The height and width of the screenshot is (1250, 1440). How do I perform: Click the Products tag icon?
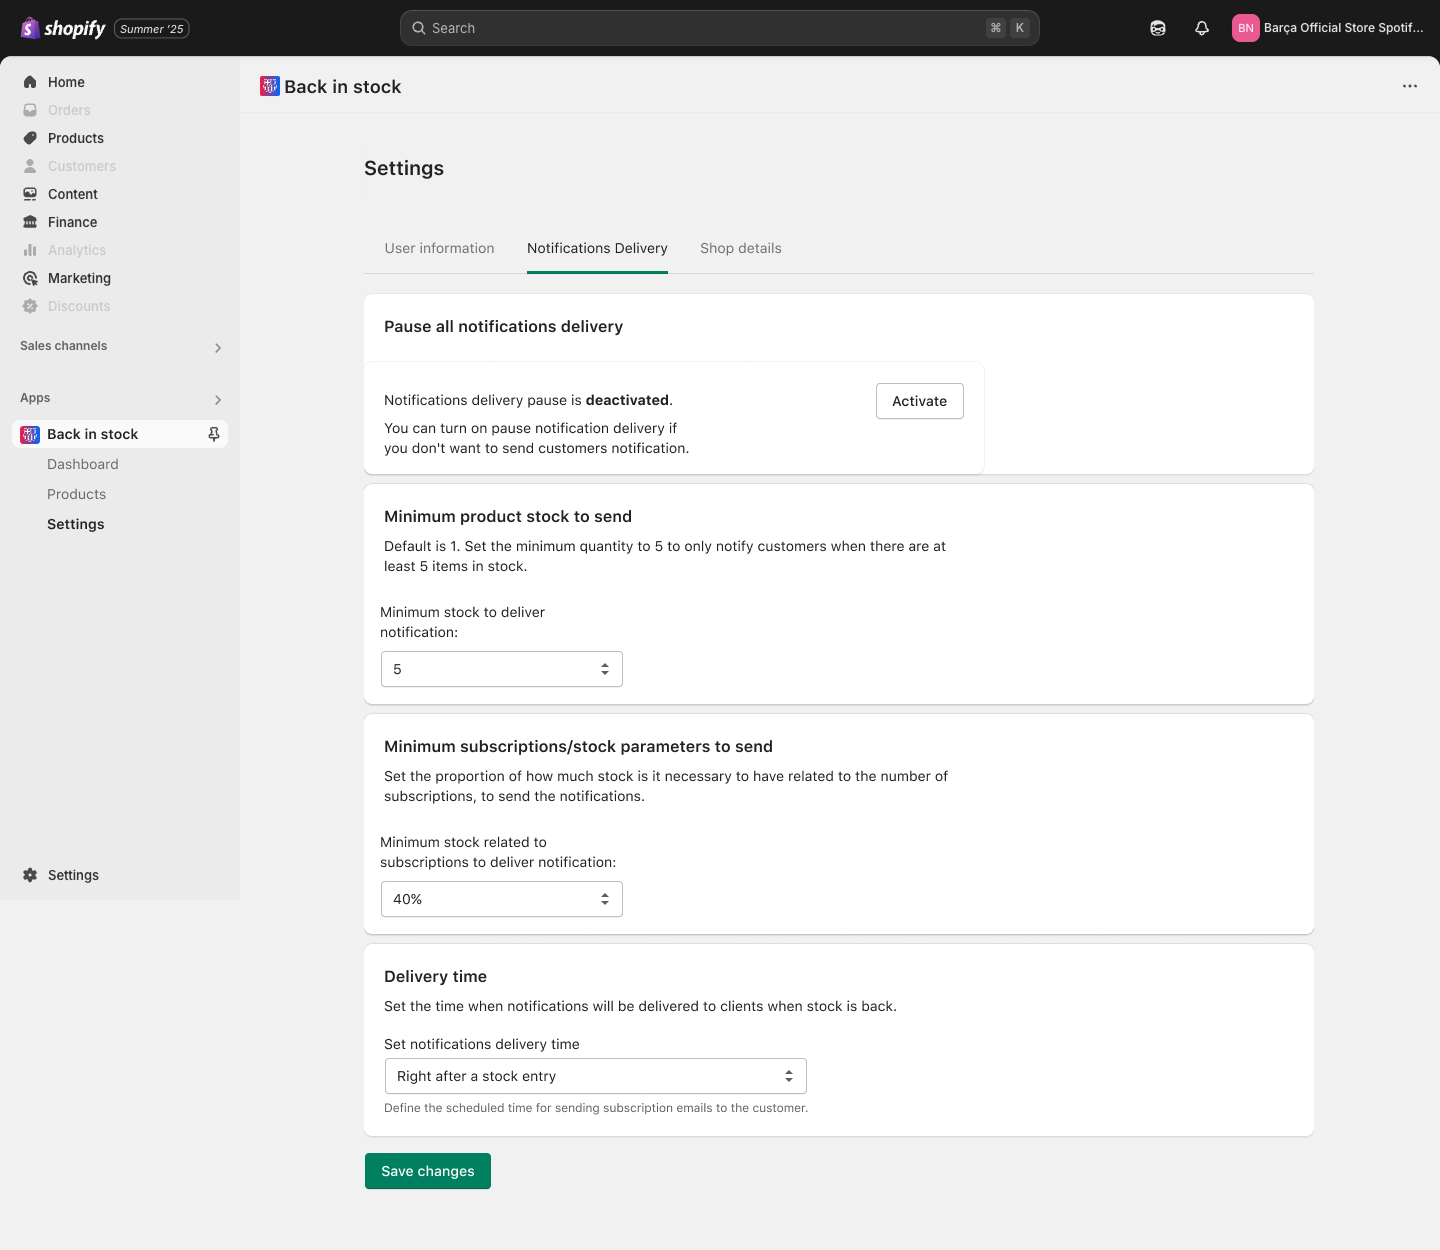tap(30, 138)
